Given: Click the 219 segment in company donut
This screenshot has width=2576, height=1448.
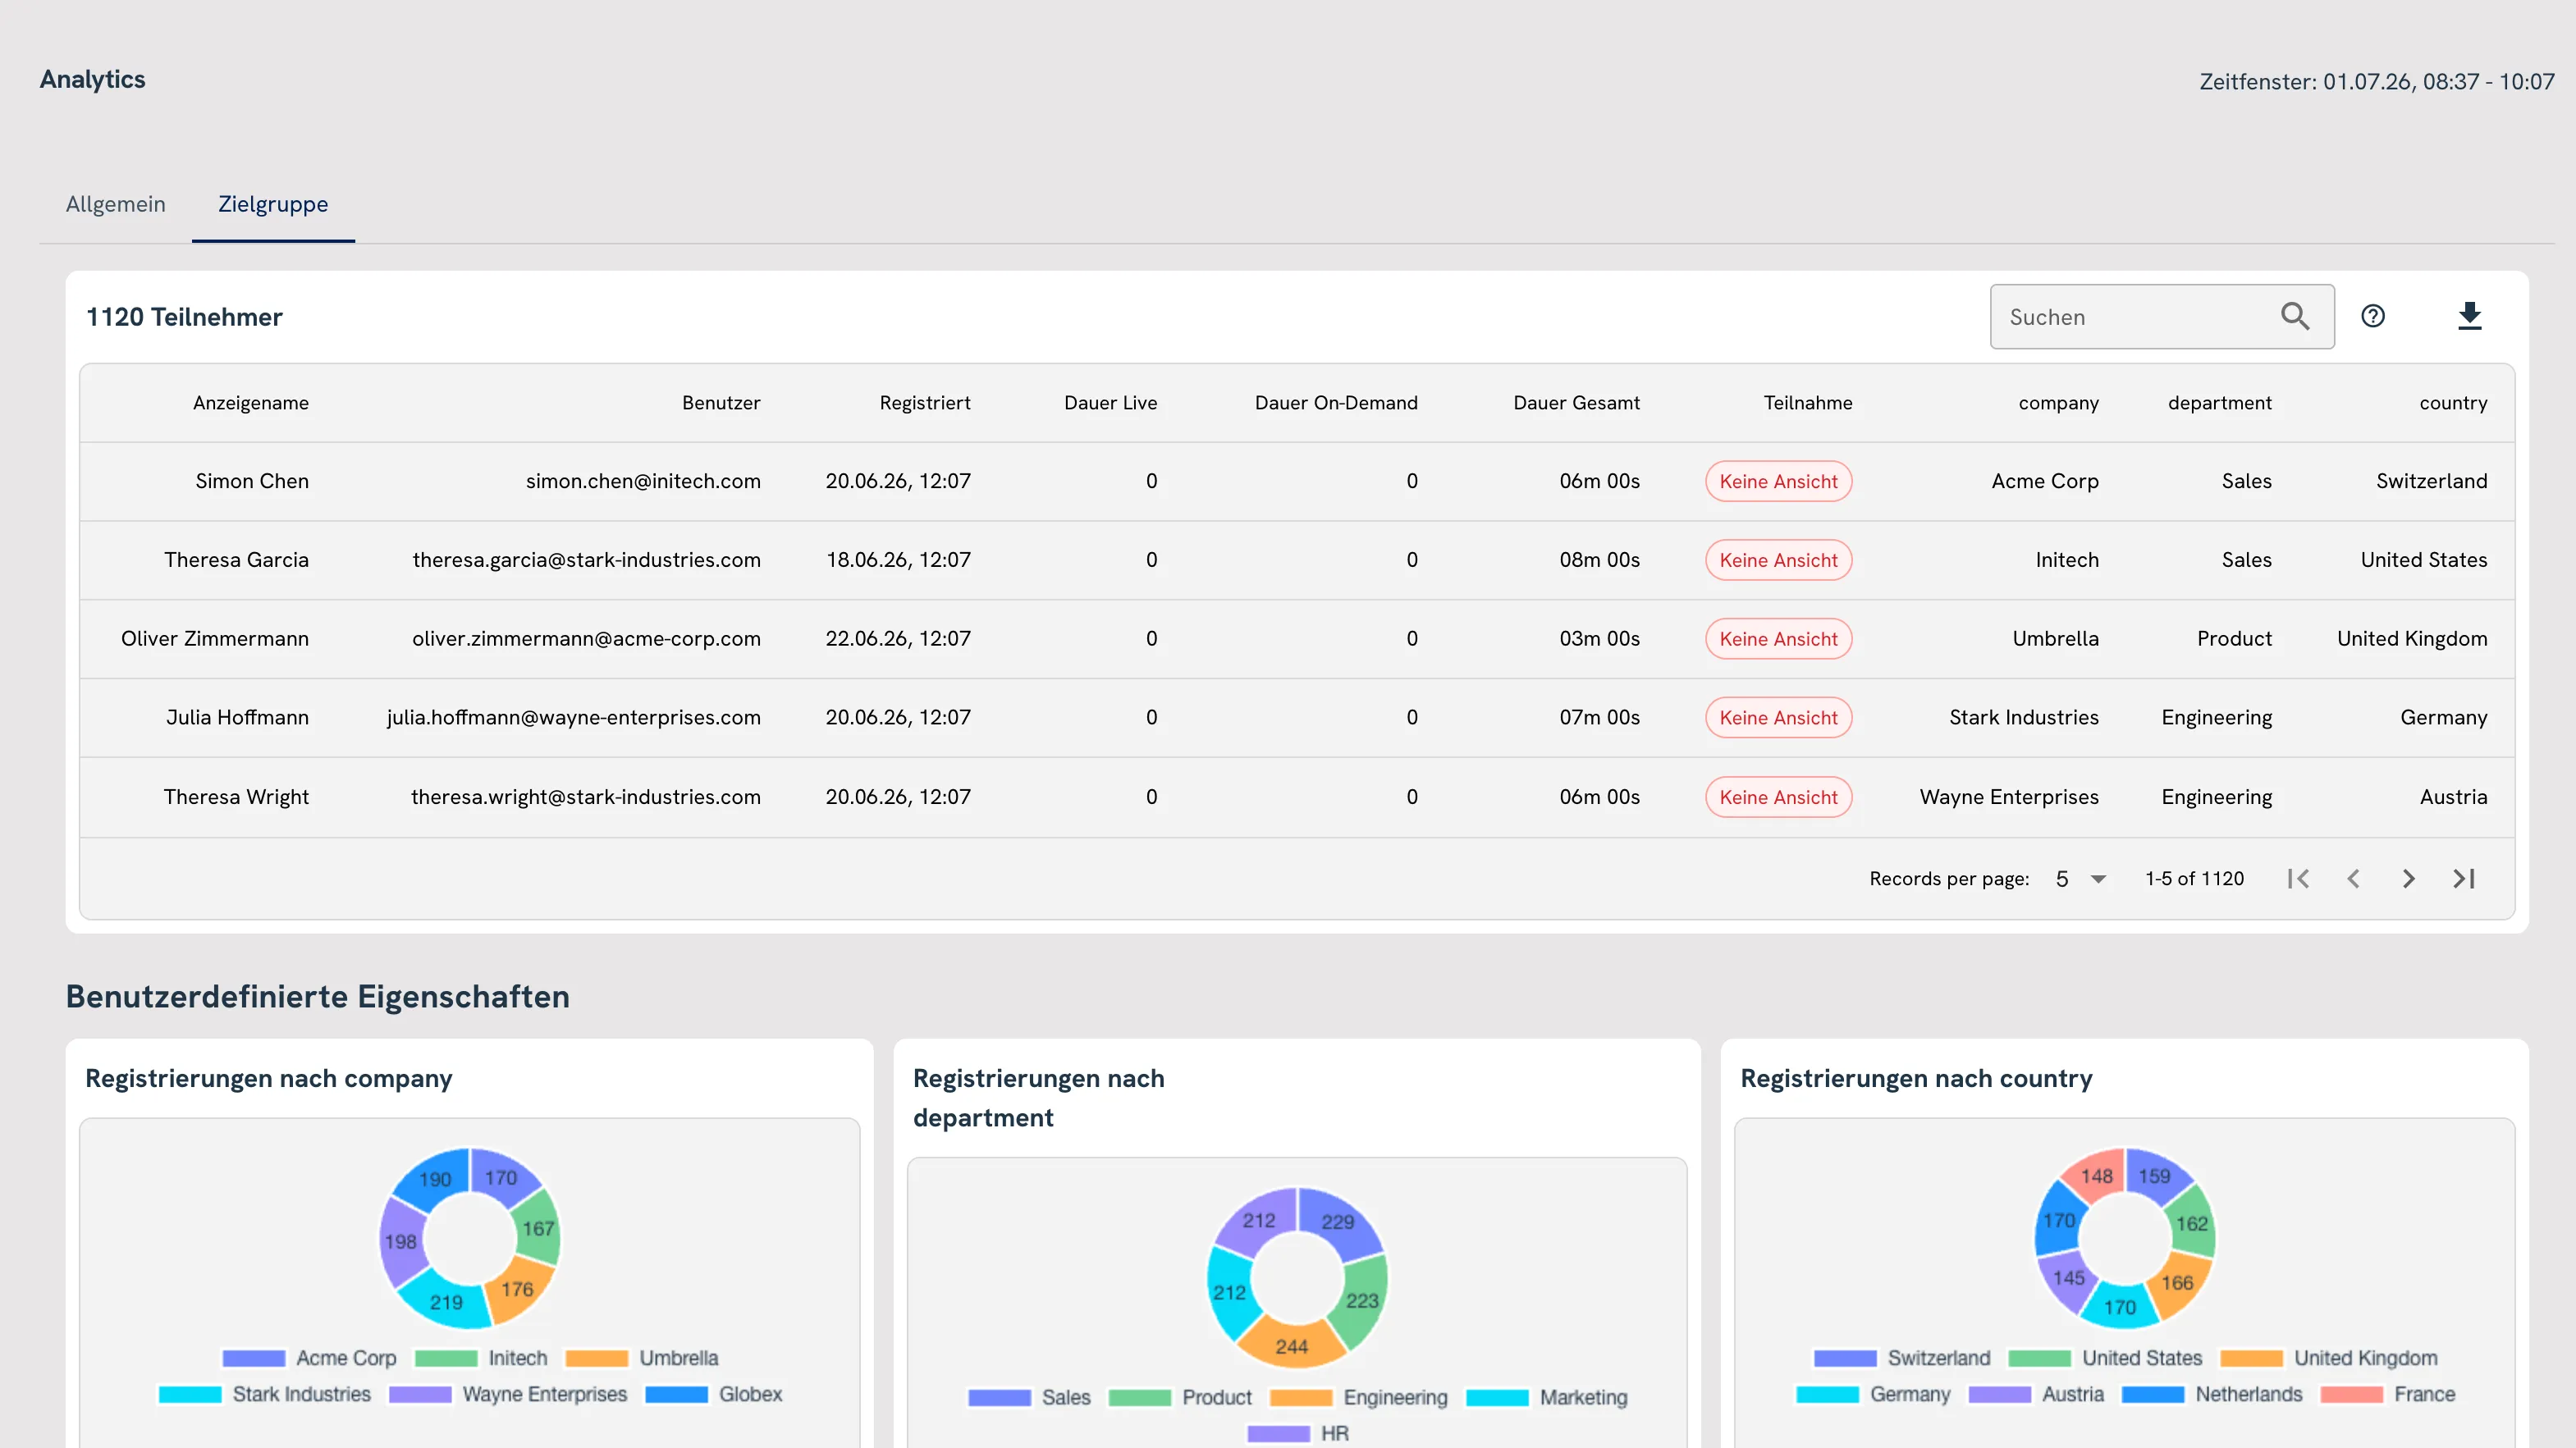Looking at the screenshot, I should pyautogui.click(x=446, y=1302).
